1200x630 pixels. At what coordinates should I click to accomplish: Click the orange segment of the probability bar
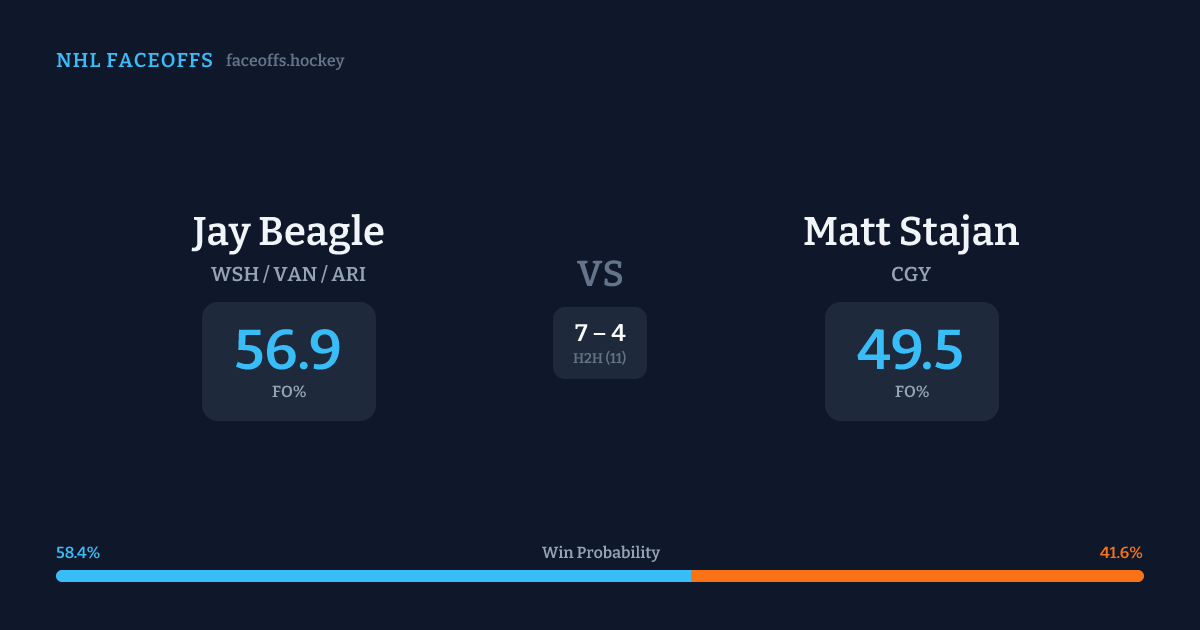click(x=917, y=576)
